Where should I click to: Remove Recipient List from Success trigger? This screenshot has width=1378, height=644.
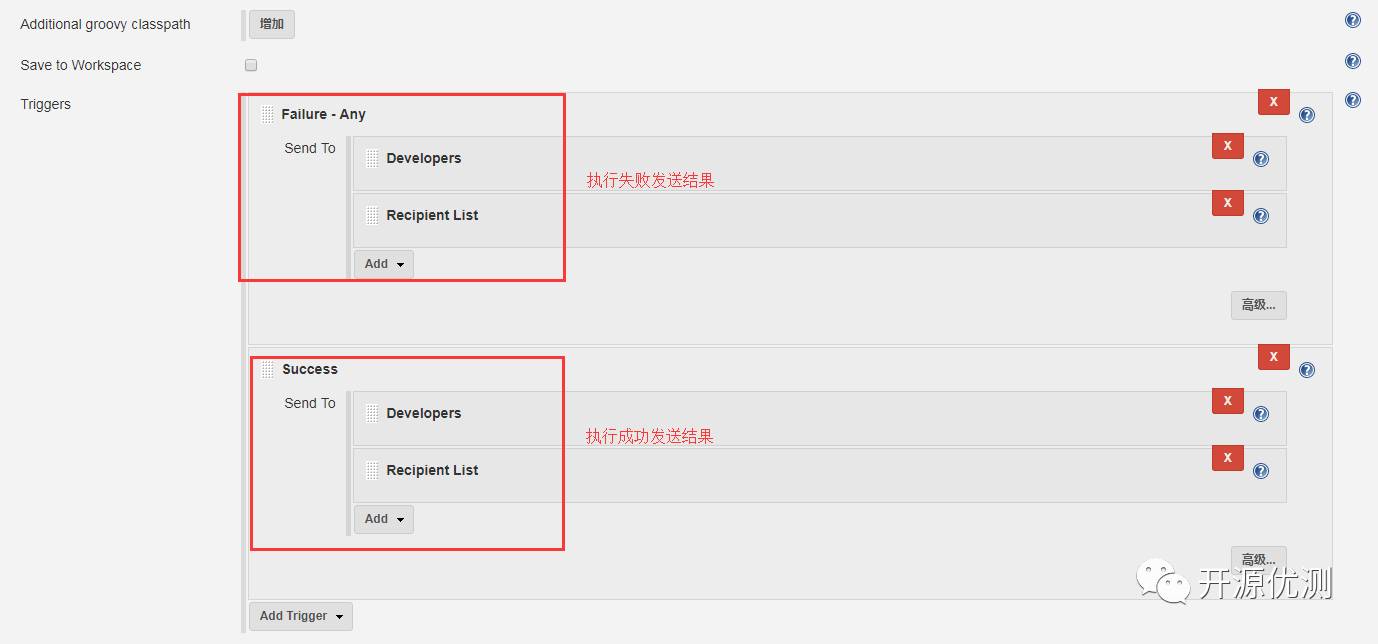1228,458
